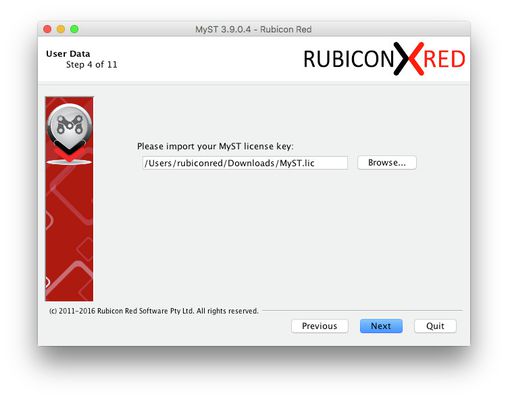The image size is (508, 400).
Task: Focus the MyST.lic license path field
Action: [245, 163]
